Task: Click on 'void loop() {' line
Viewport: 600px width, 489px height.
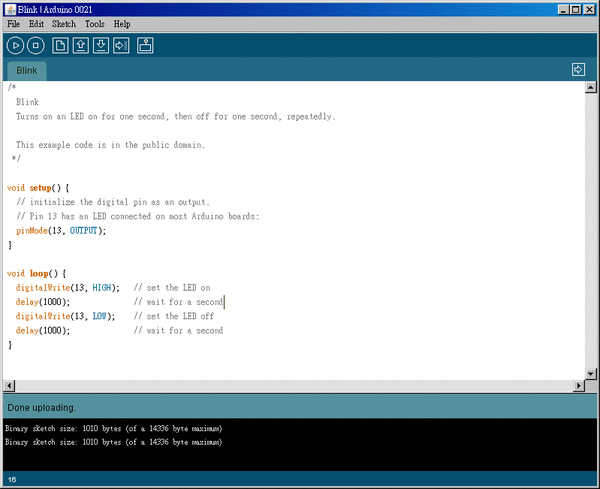Action: (36, 274)
